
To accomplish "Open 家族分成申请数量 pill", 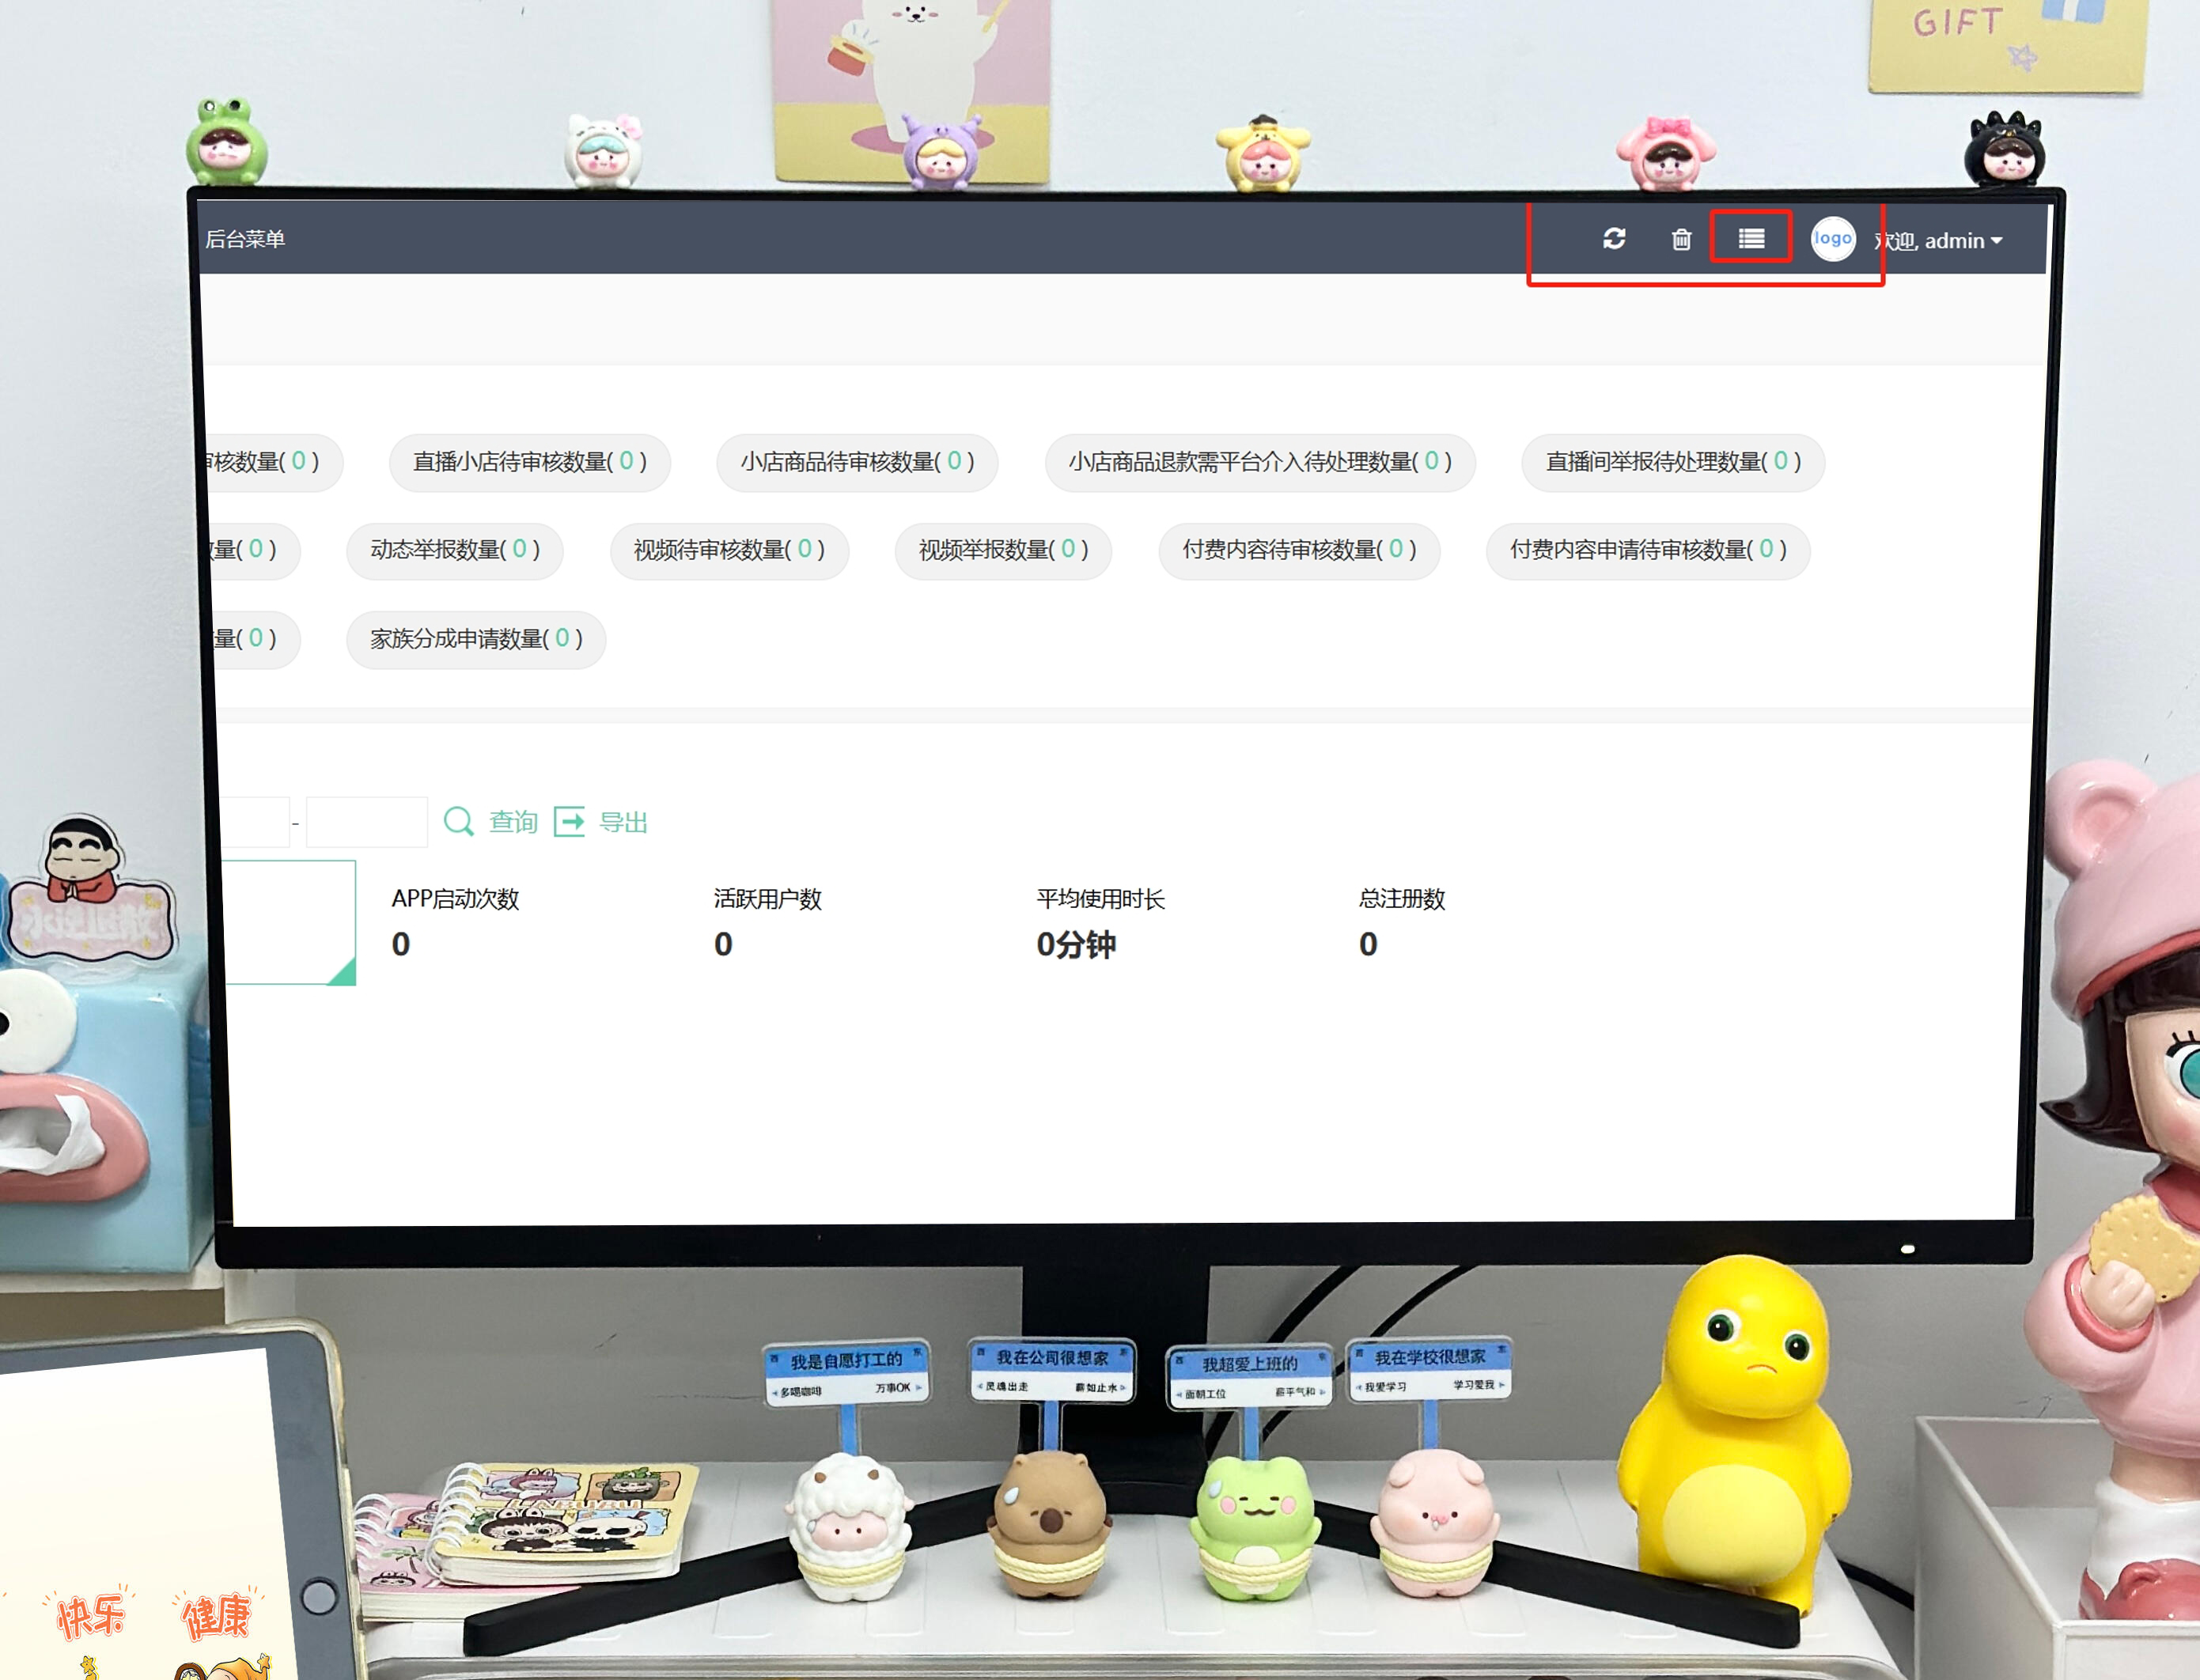I will click(476, 639).
